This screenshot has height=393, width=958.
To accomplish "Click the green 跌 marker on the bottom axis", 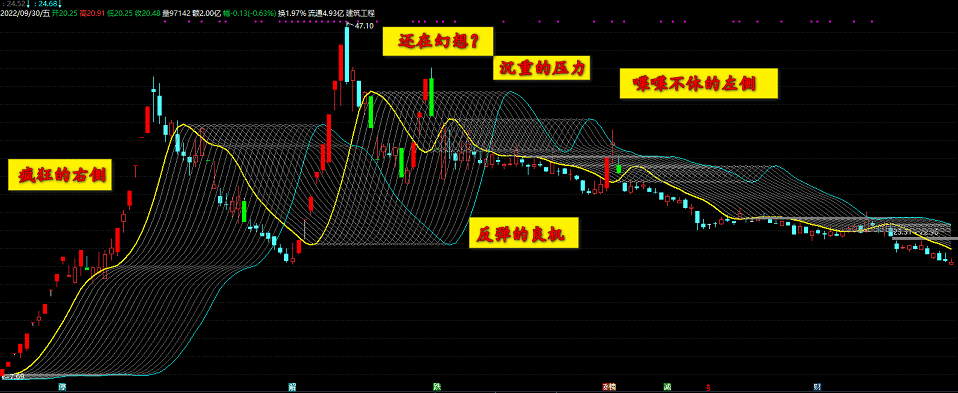I will pos(436,387).
